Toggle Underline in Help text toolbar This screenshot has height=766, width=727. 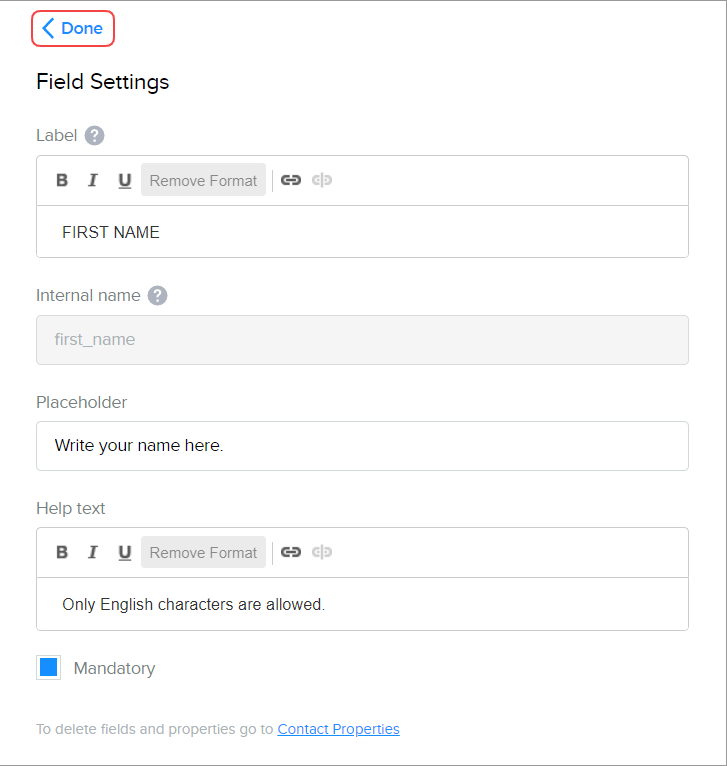coord(125,553)
